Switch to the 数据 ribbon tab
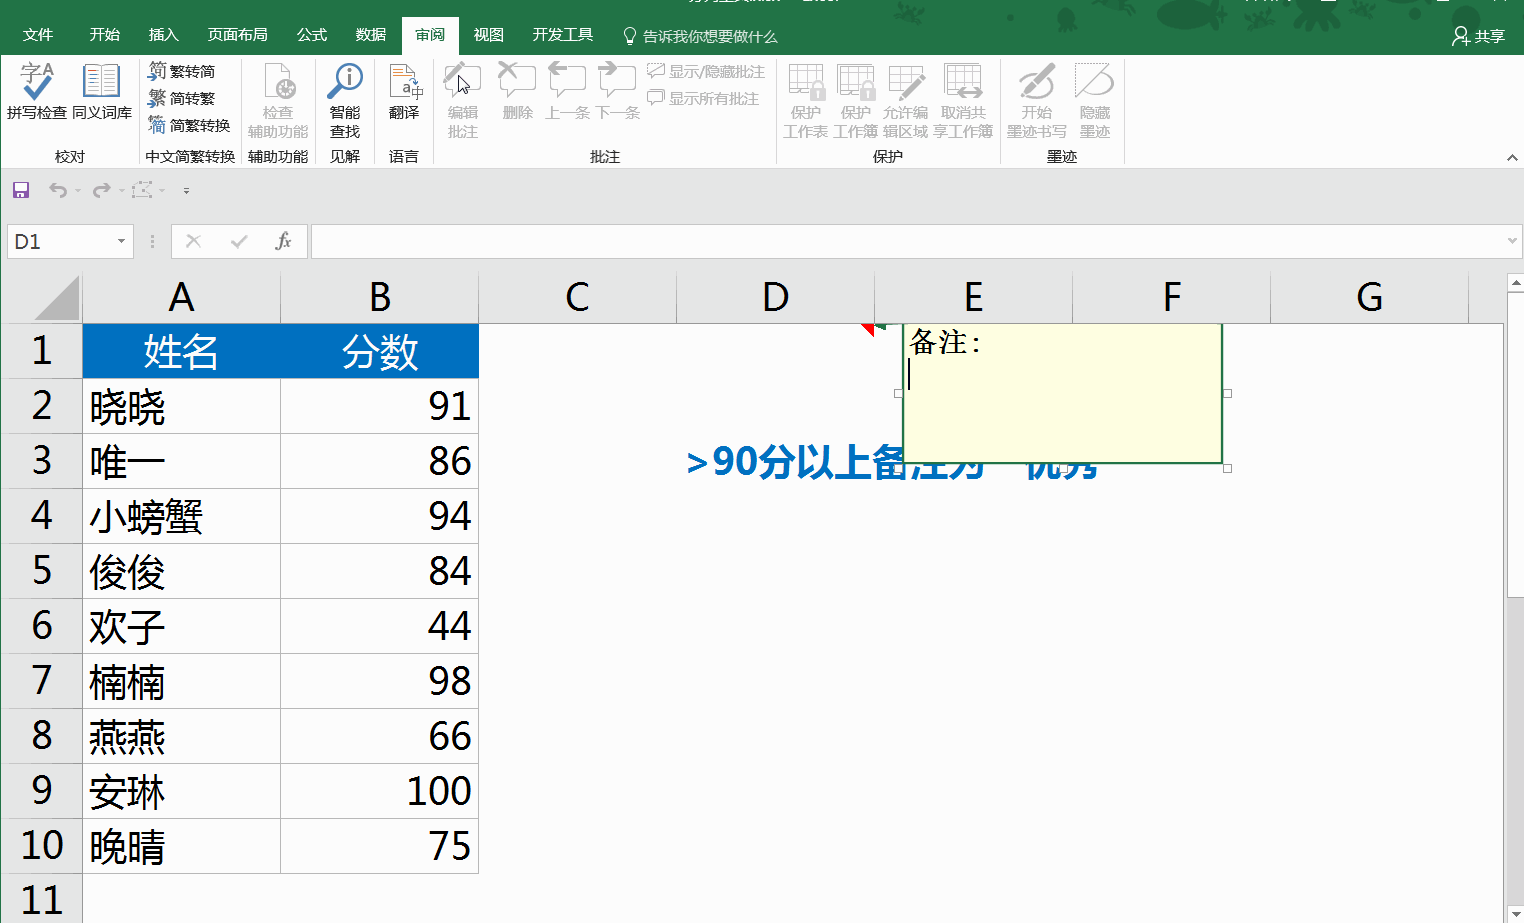Screen dimensions: 1524x923 pyautogui.click(x=370, y=33)
